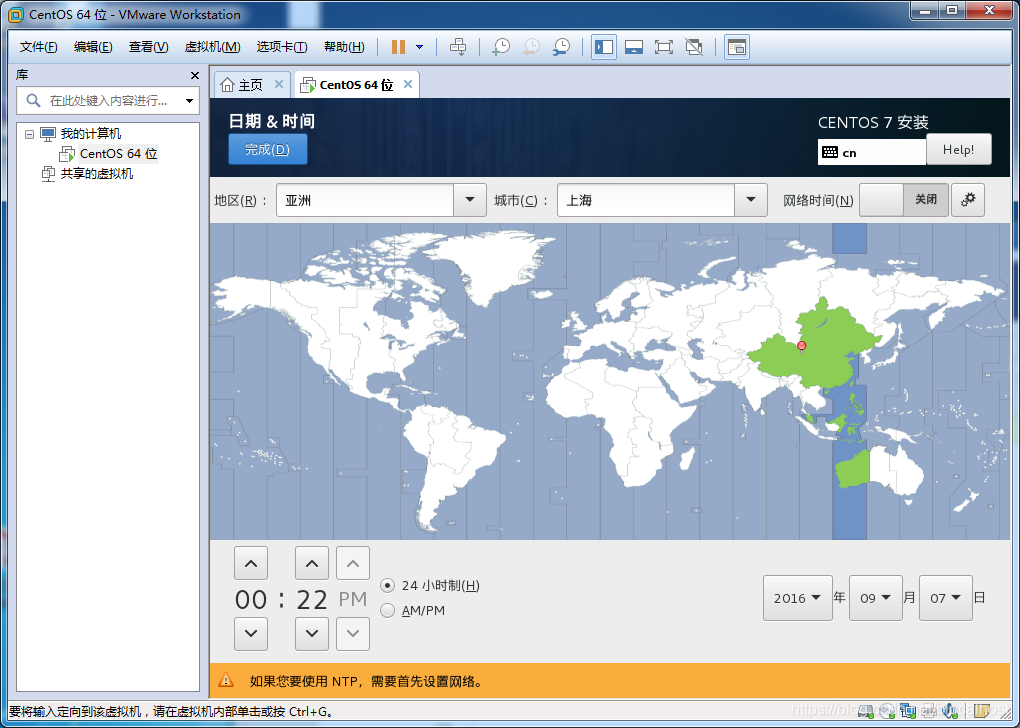Open the power options arrow beside the pause icon
The image size is (1020, 728).
[x=420, y=47]
